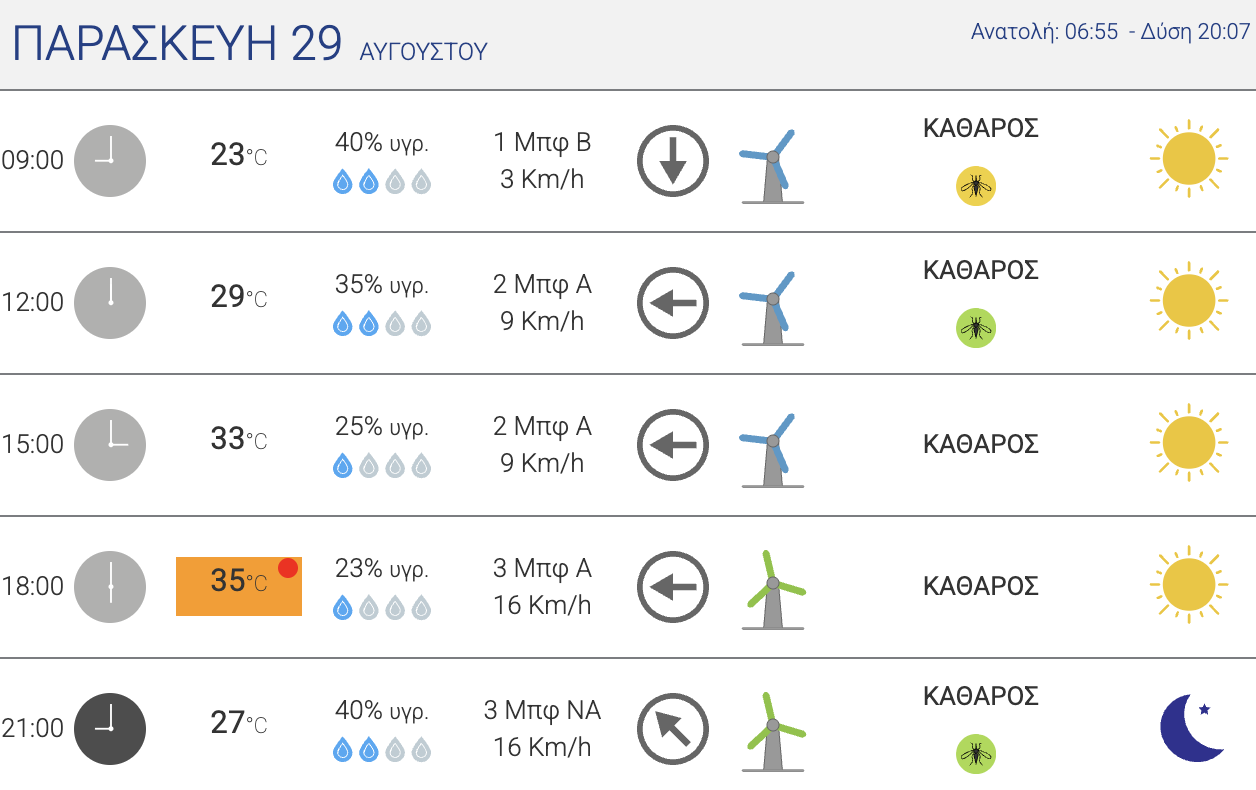The width and height of the screenshot is (1256, 790).
Task: Click the ΠΑΡΑΣΚΕΥΗ 29 heading
Action: [178, 43]
